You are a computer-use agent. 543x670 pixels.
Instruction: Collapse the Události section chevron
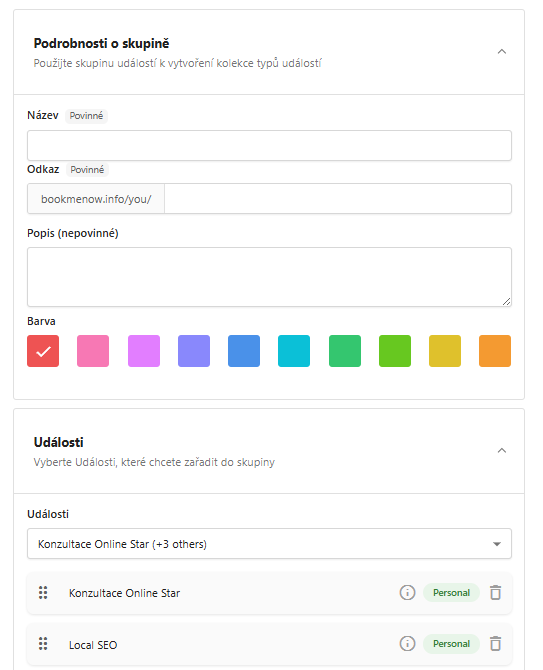click(x=502, y=451)
